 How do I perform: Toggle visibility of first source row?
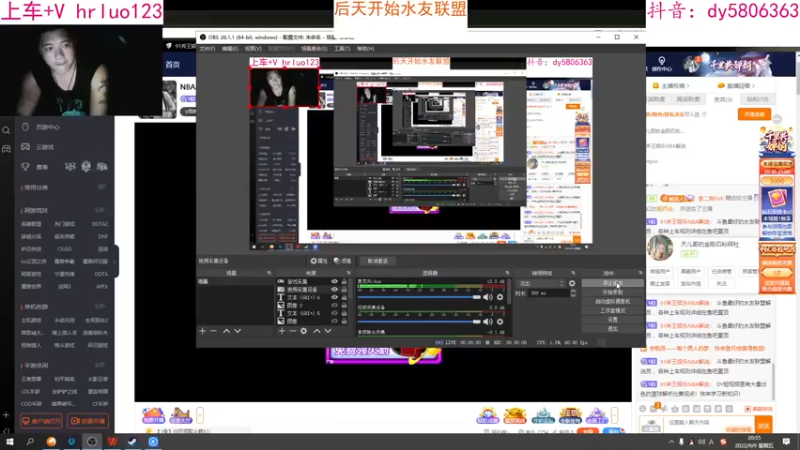point(334,282)
